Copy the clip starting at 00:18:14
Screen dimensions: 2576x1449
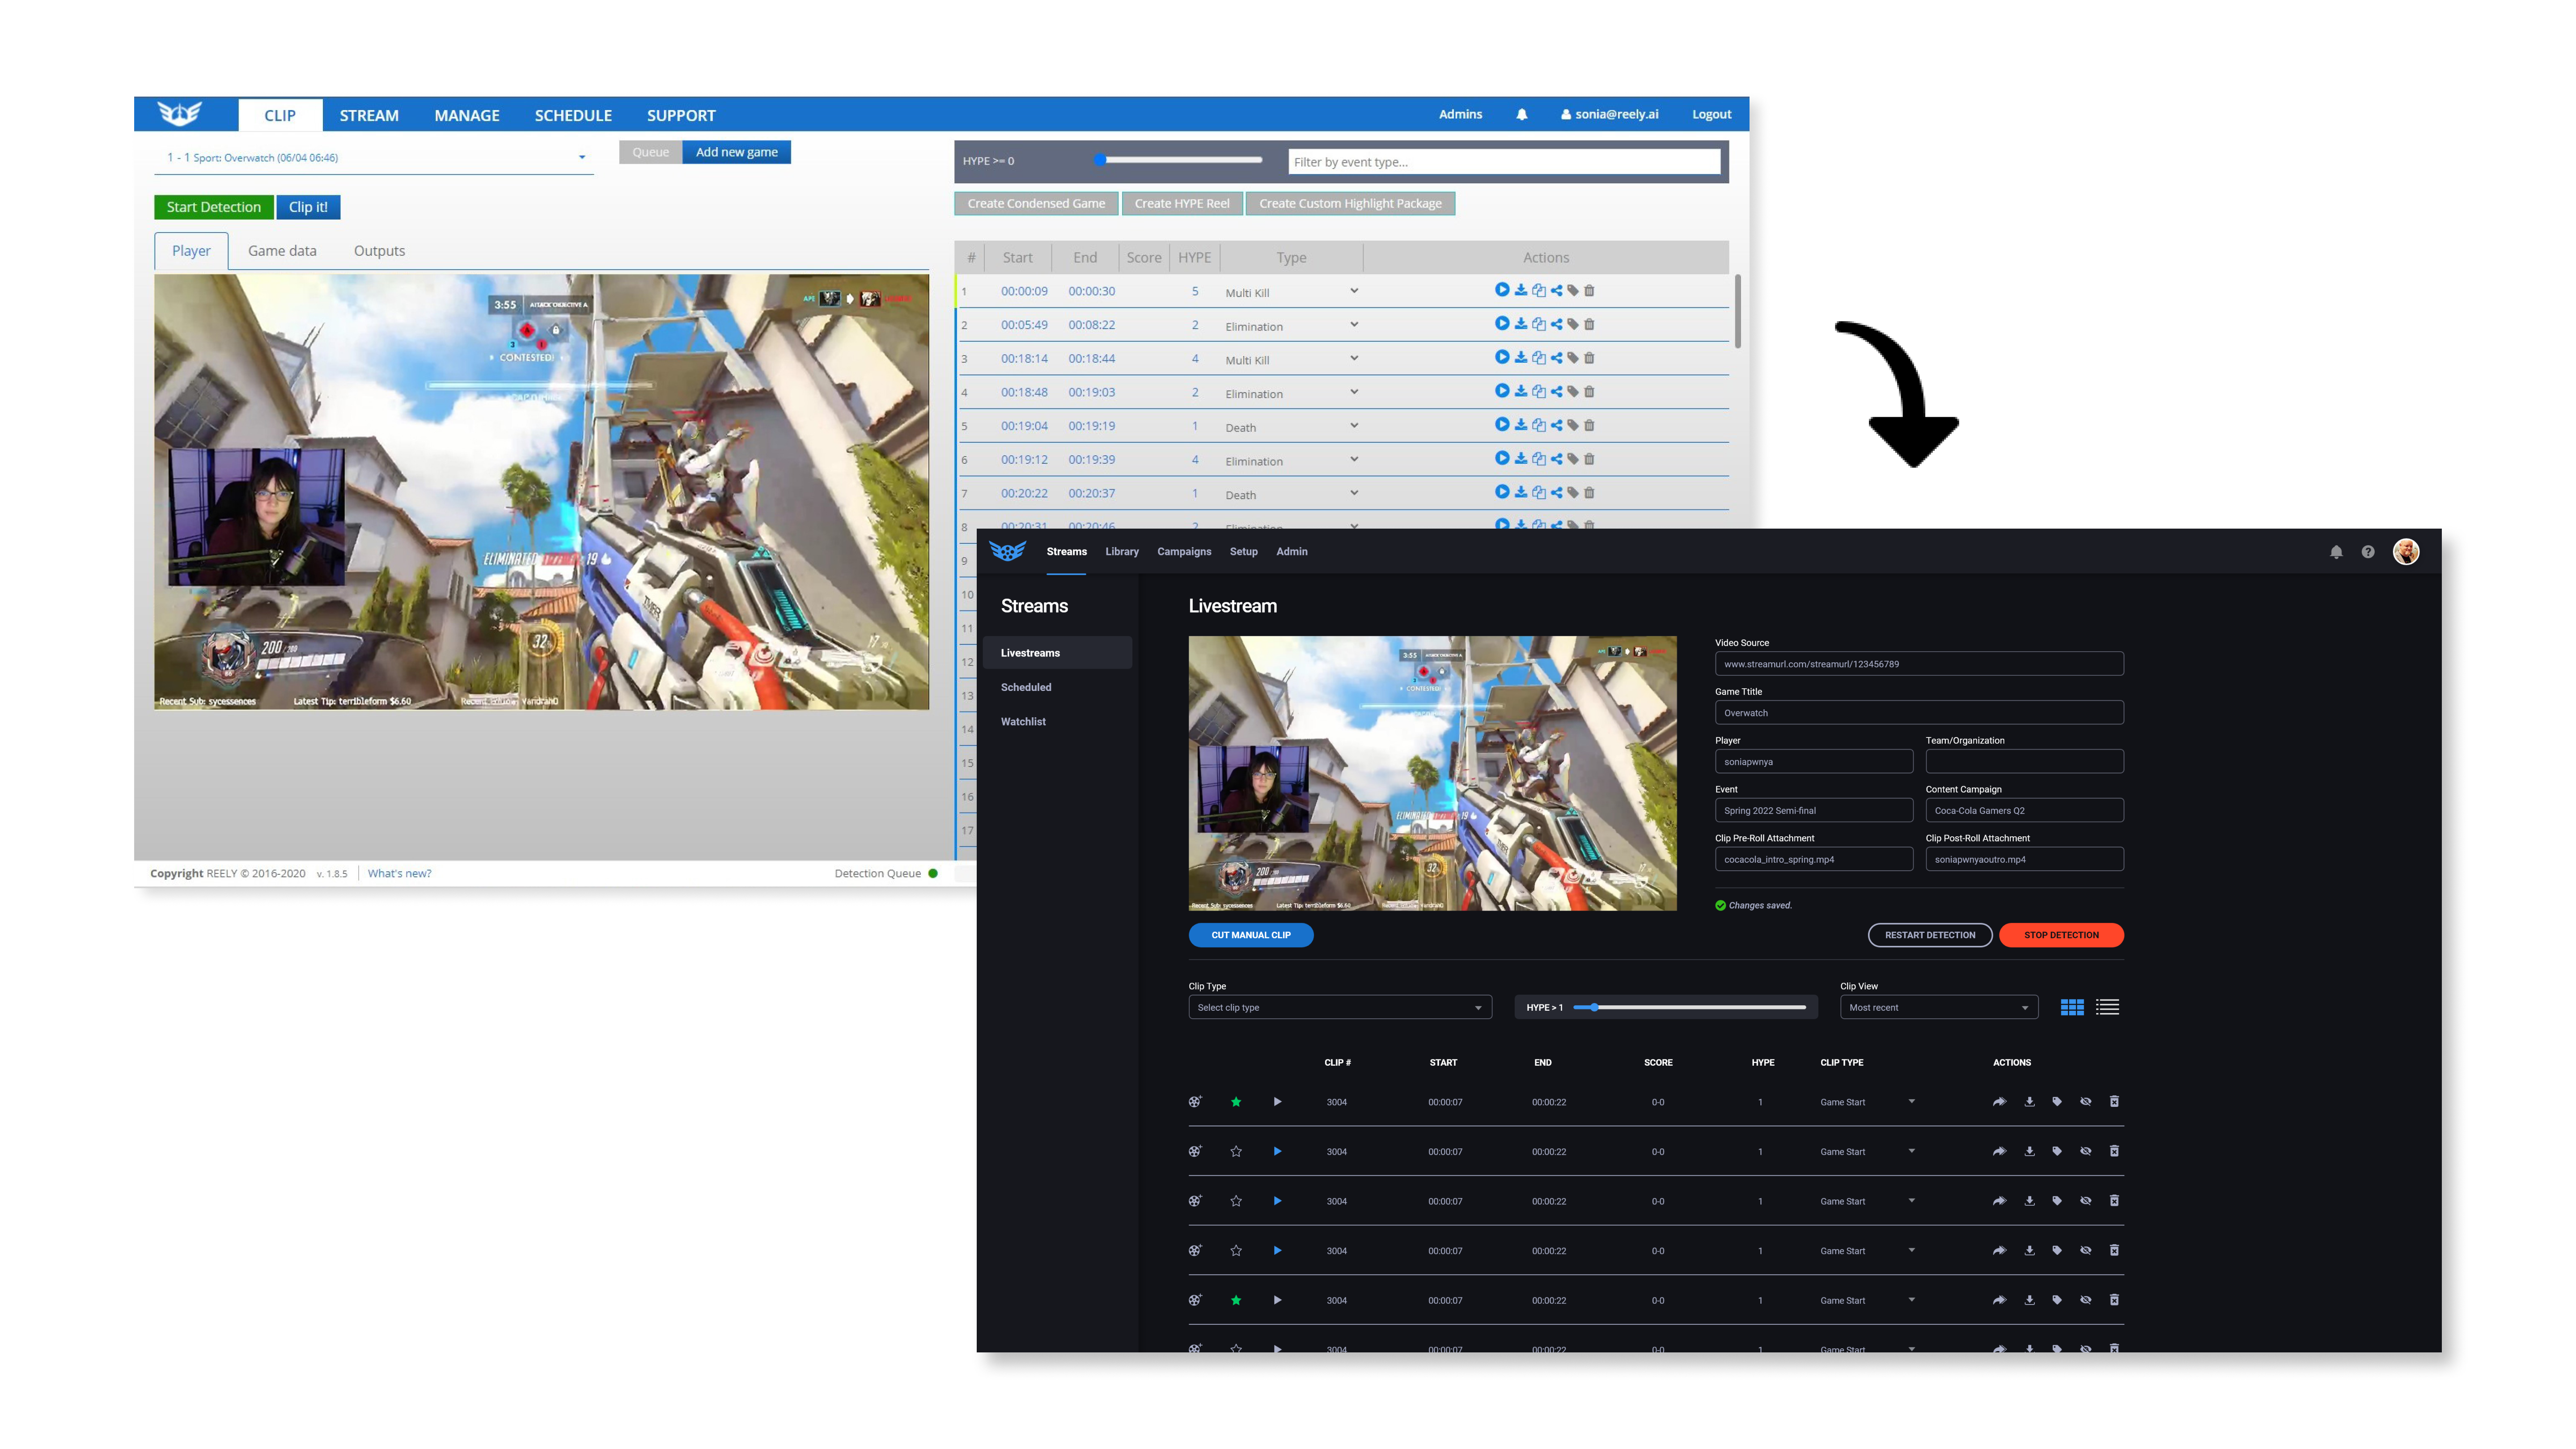[x=1538, y=358]
